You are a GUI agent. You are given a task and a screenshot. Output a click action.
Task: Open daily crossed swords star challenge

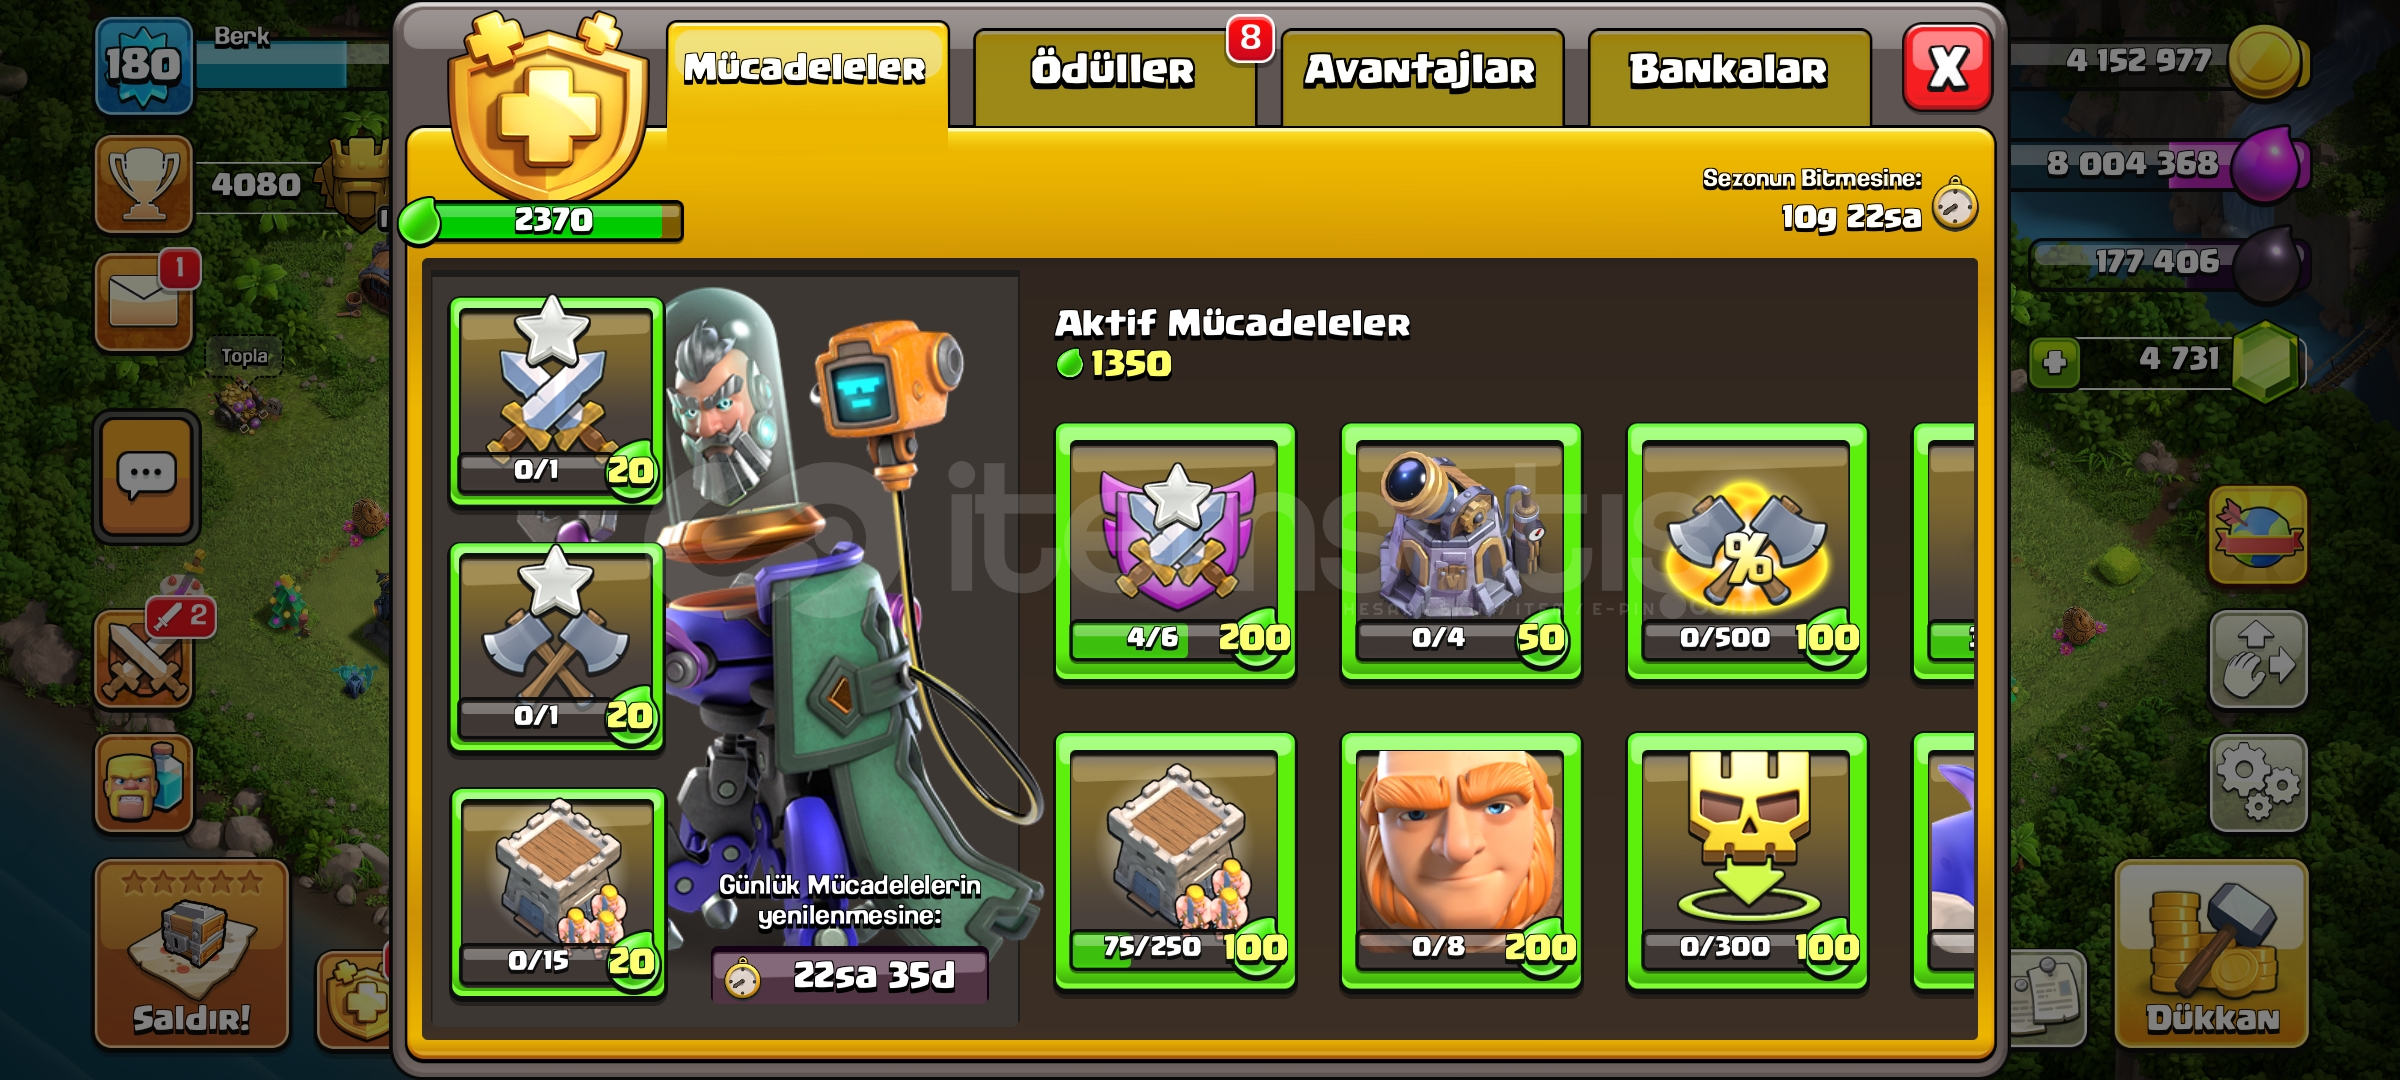557,401
